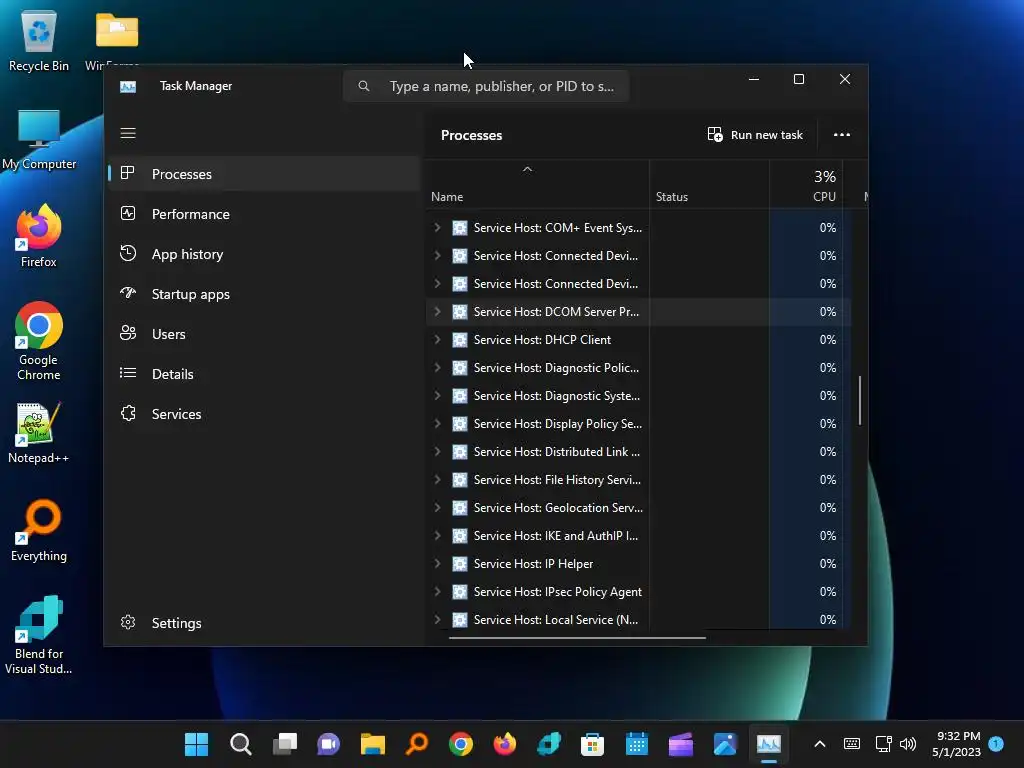Click the horizontal scrollbar of process list
This screenshot has height=768, width=1024.
coord(577,637)
